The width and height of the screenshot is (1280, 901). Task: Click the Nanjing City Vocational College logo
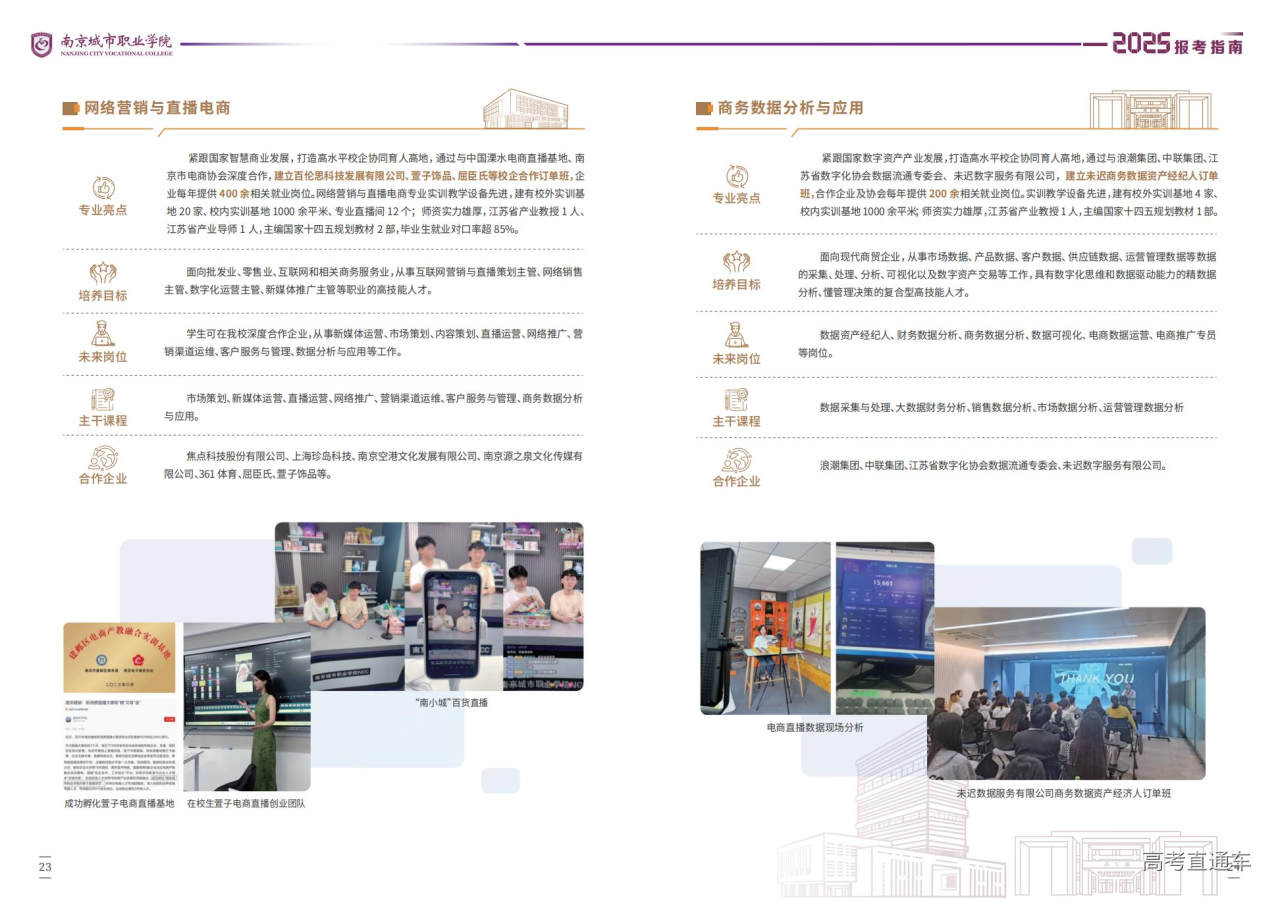pos(42,44)
